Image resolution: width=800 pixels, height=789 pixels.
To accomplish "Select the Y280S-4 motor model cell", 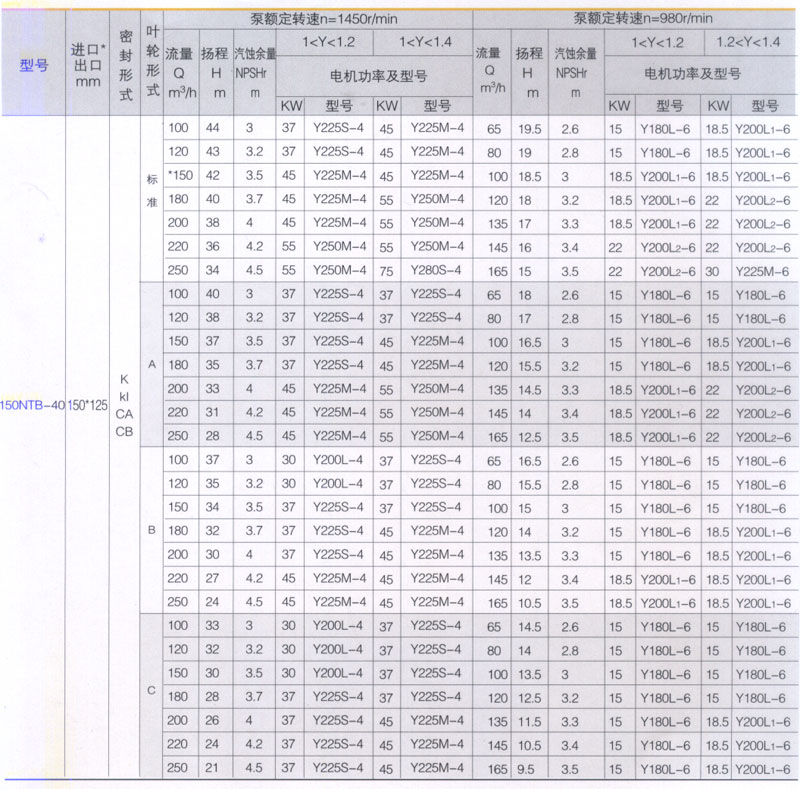I will click(x=436, y=269).
